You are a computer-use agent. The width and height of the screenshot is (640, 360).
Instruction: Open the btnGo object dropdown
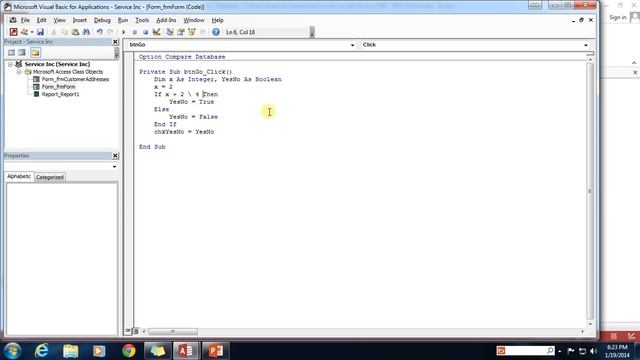pos(352,45)
